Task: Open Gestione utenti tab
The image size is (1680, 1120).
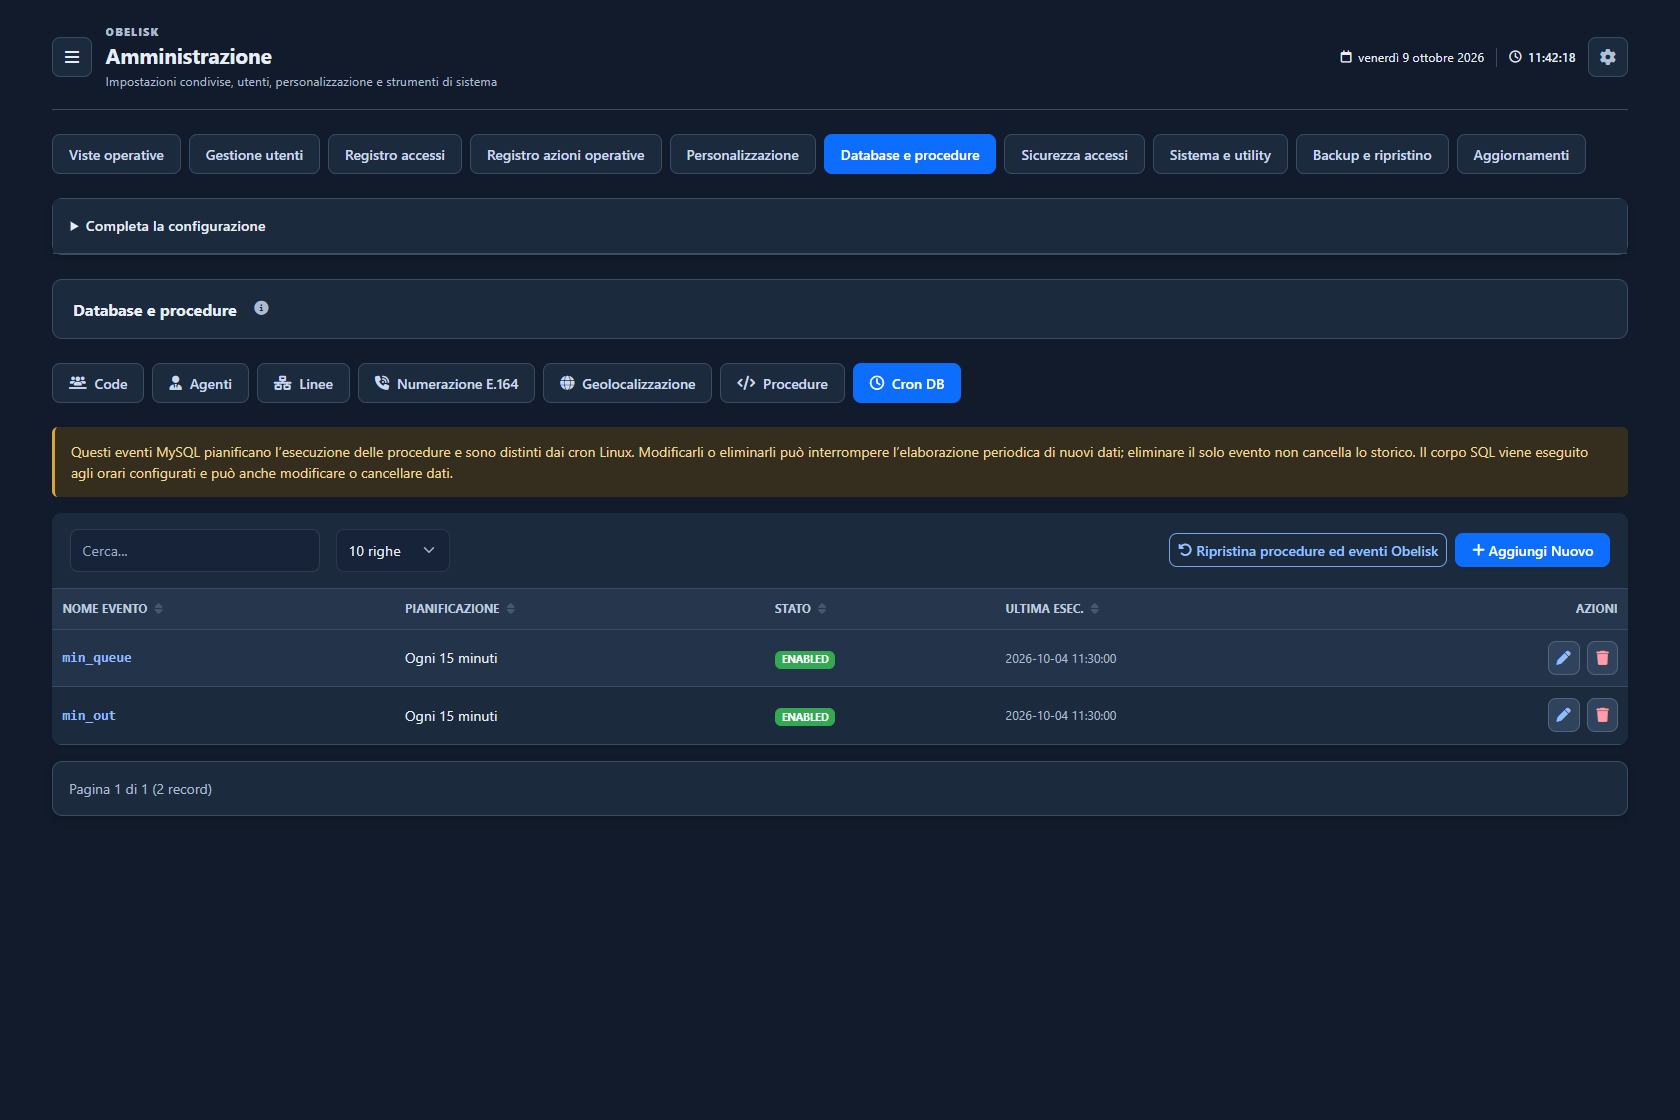Action: click(254, 154)
